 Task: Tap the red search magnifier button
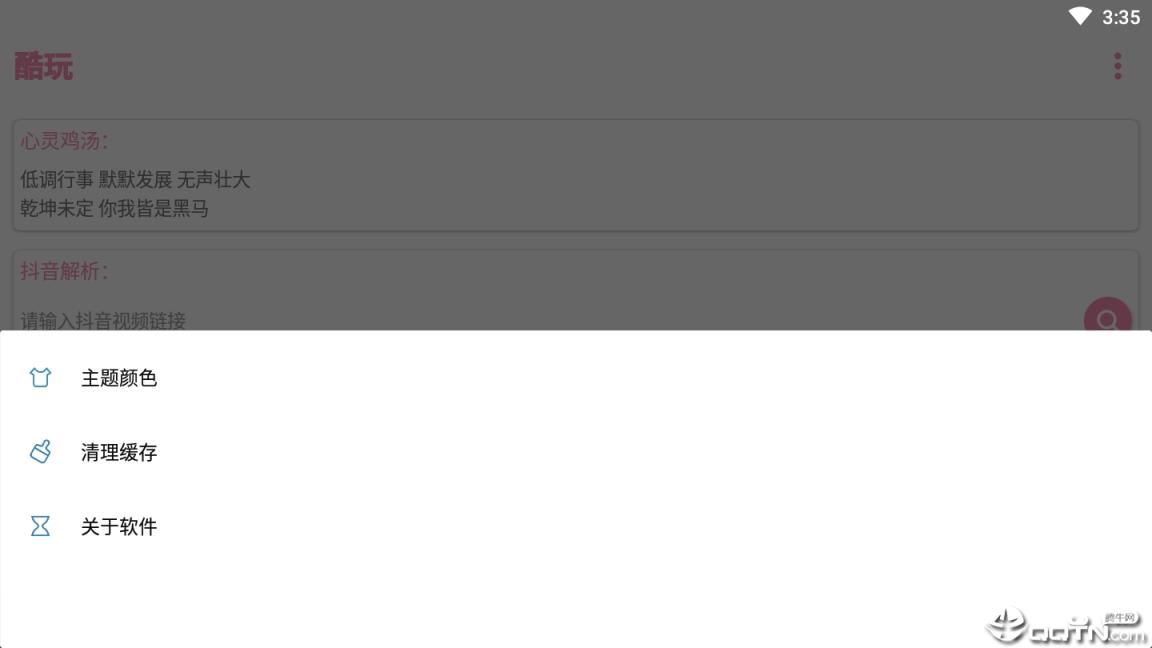click(x=1107, y=316)
